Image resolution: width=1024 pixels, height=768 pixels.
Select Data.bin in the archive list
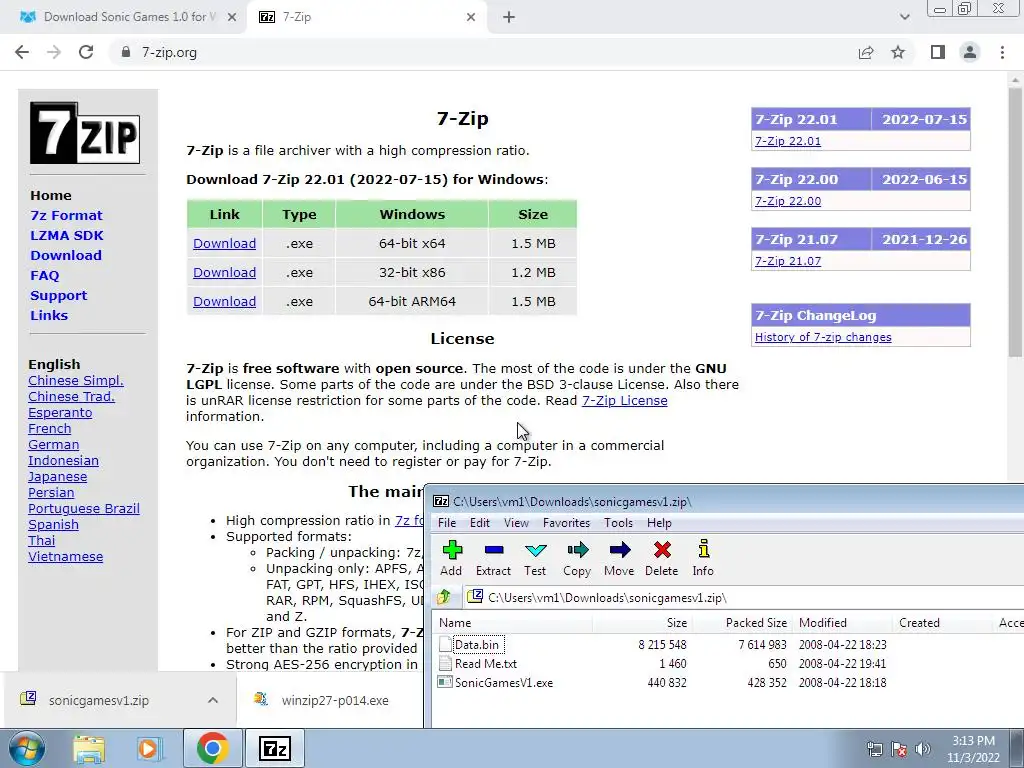coord(477,645)
